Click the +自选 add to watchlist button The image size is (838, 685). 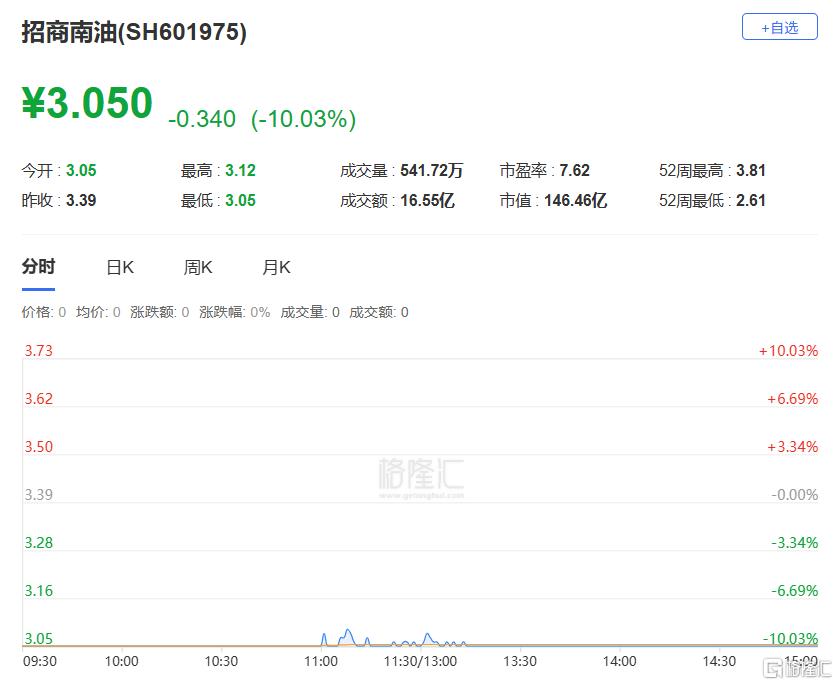780,27
